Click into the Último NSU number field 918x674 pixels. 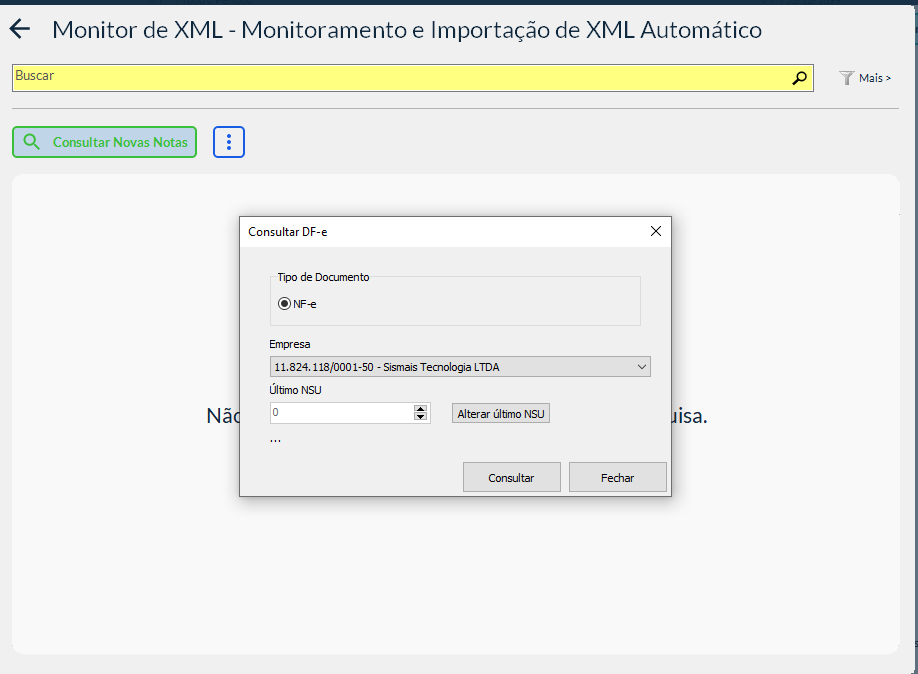(340, 413)
